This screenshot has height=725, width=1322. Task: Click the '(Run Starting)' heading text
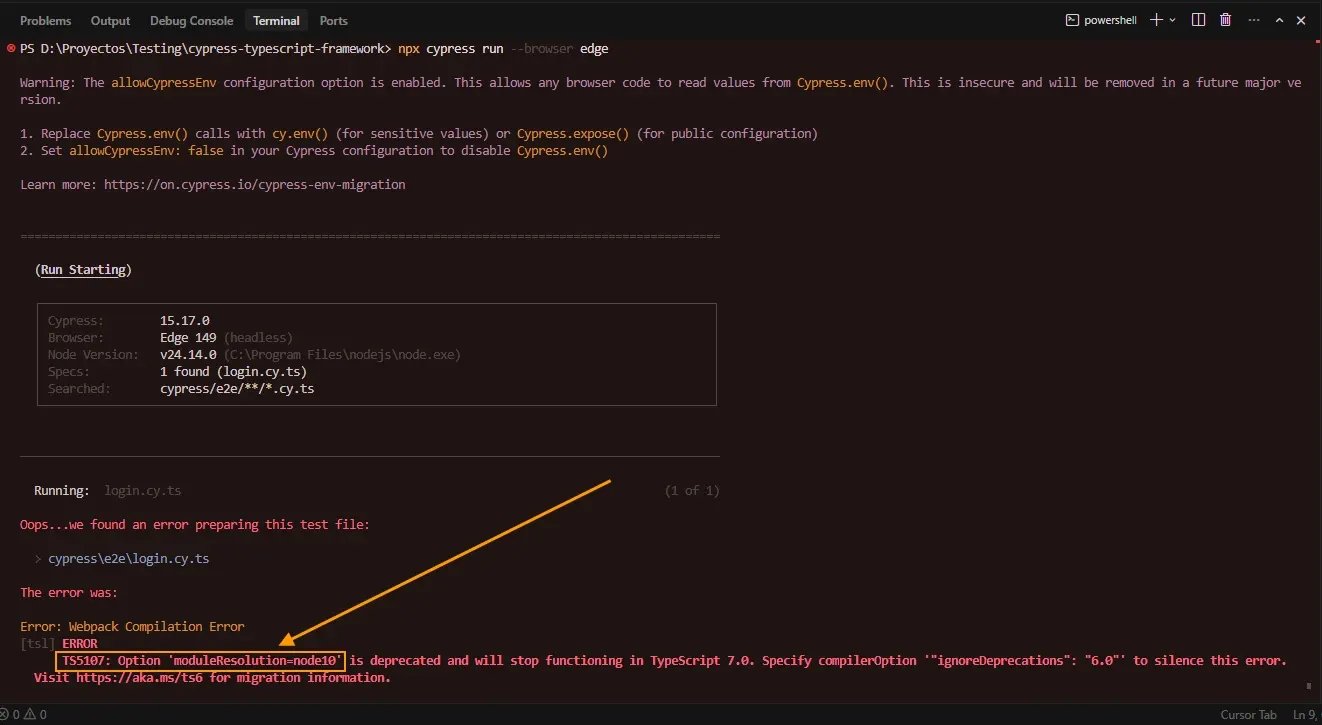(x=83, y=270)
